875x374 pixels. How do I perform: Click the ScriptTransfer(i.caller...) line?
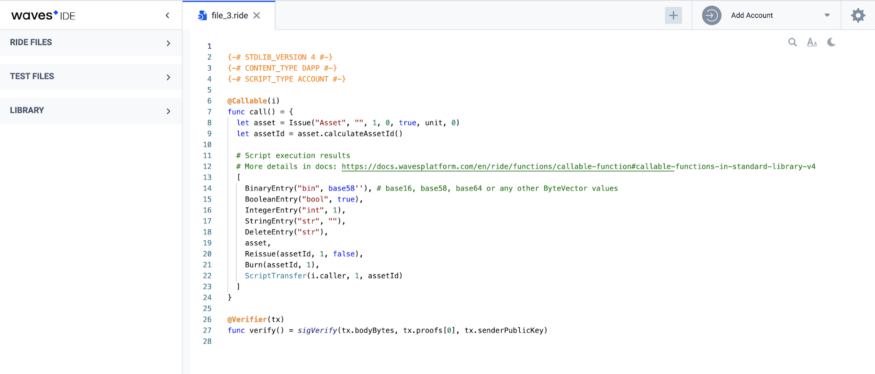324,276
